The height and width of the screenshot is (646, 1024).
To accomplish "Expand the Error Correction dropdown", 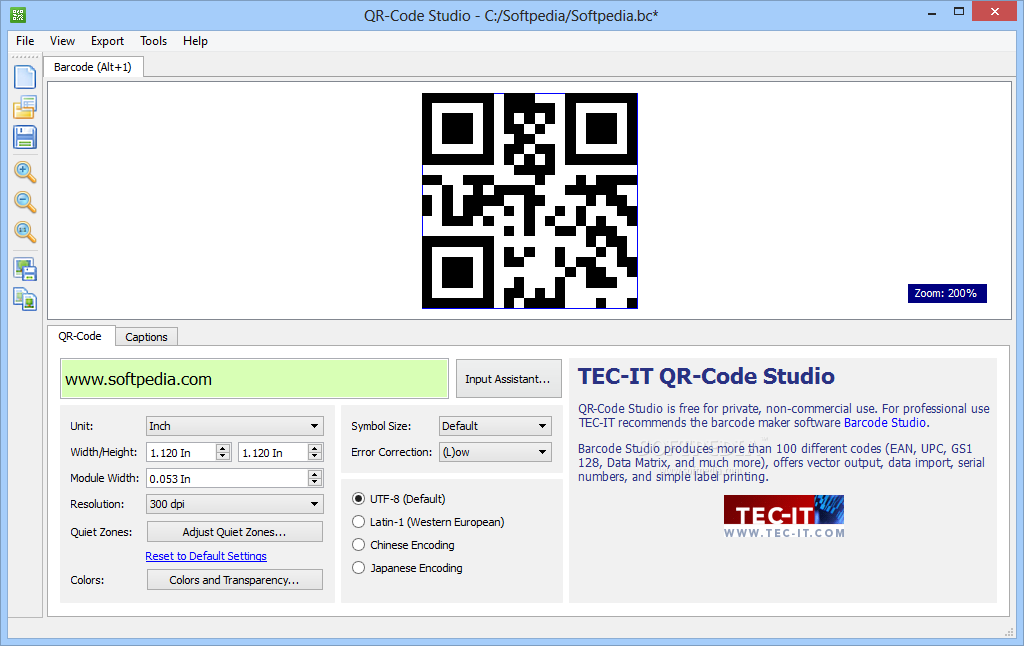I will click(495, 452).
